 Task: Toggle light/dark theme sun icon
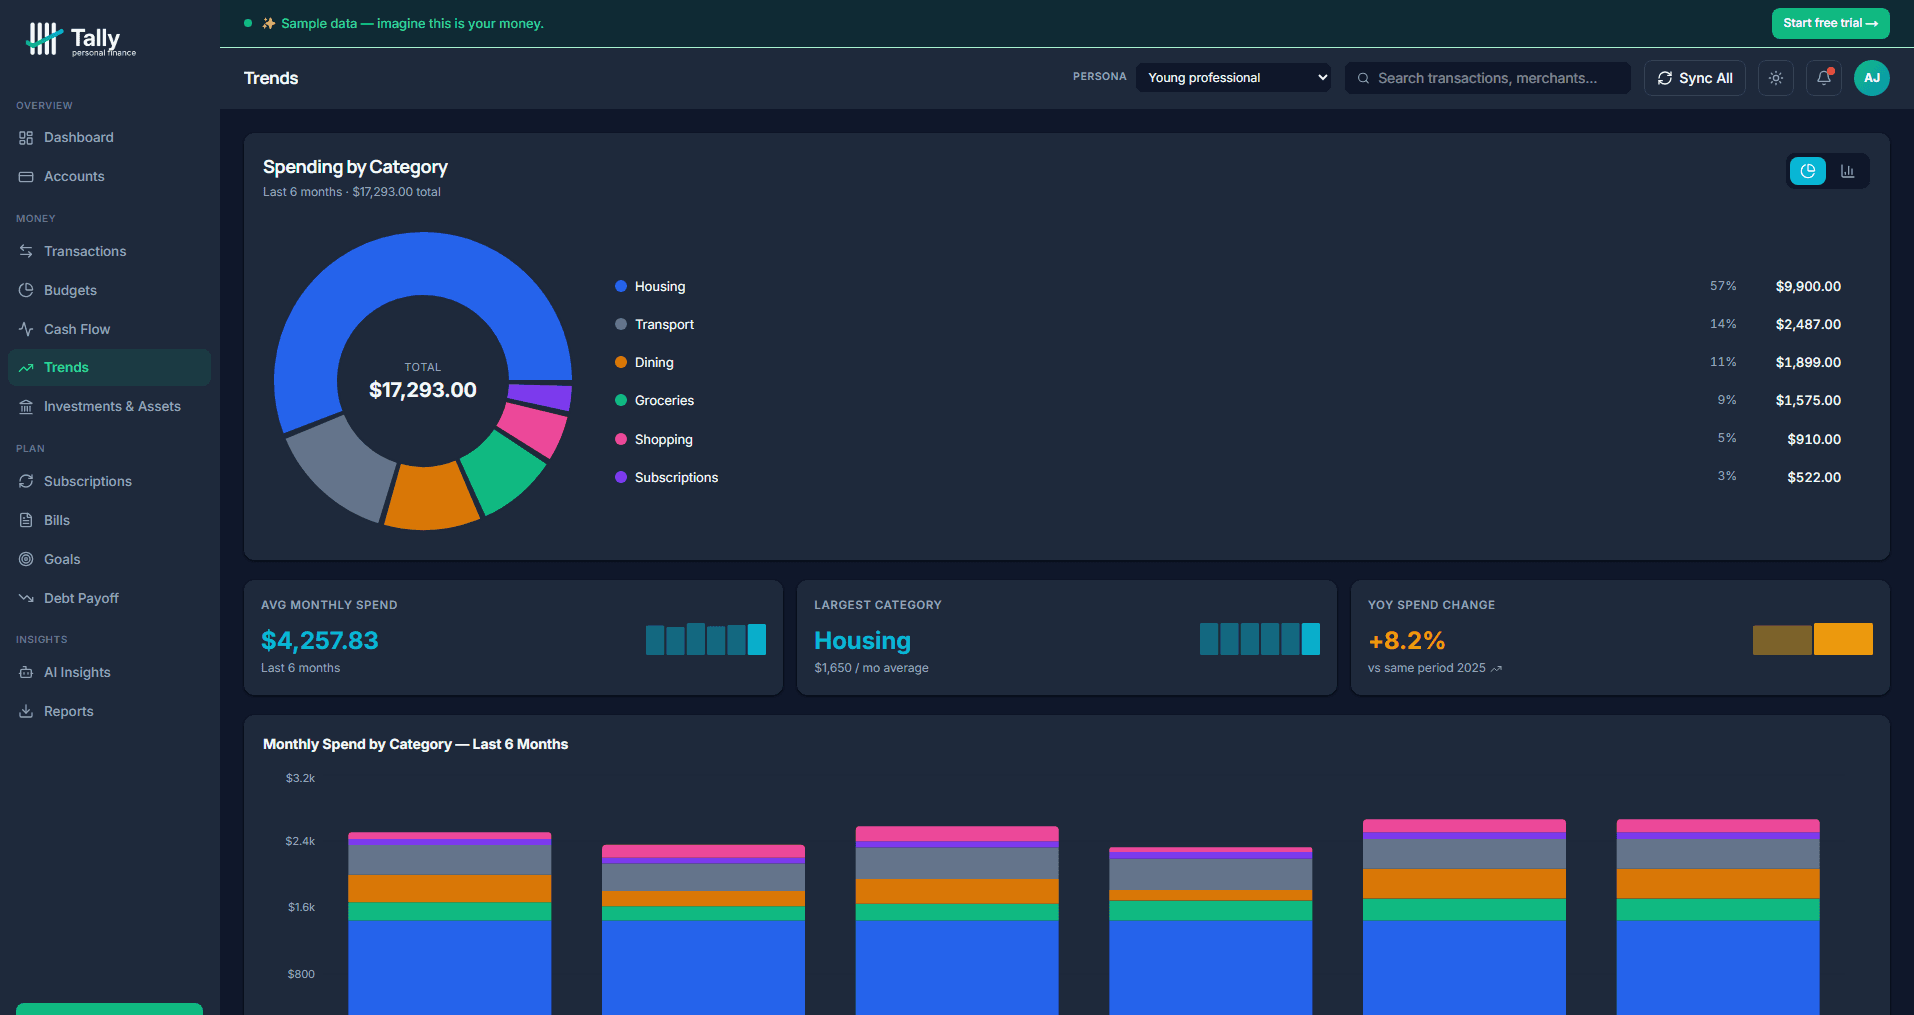(x=1776, y=78)
